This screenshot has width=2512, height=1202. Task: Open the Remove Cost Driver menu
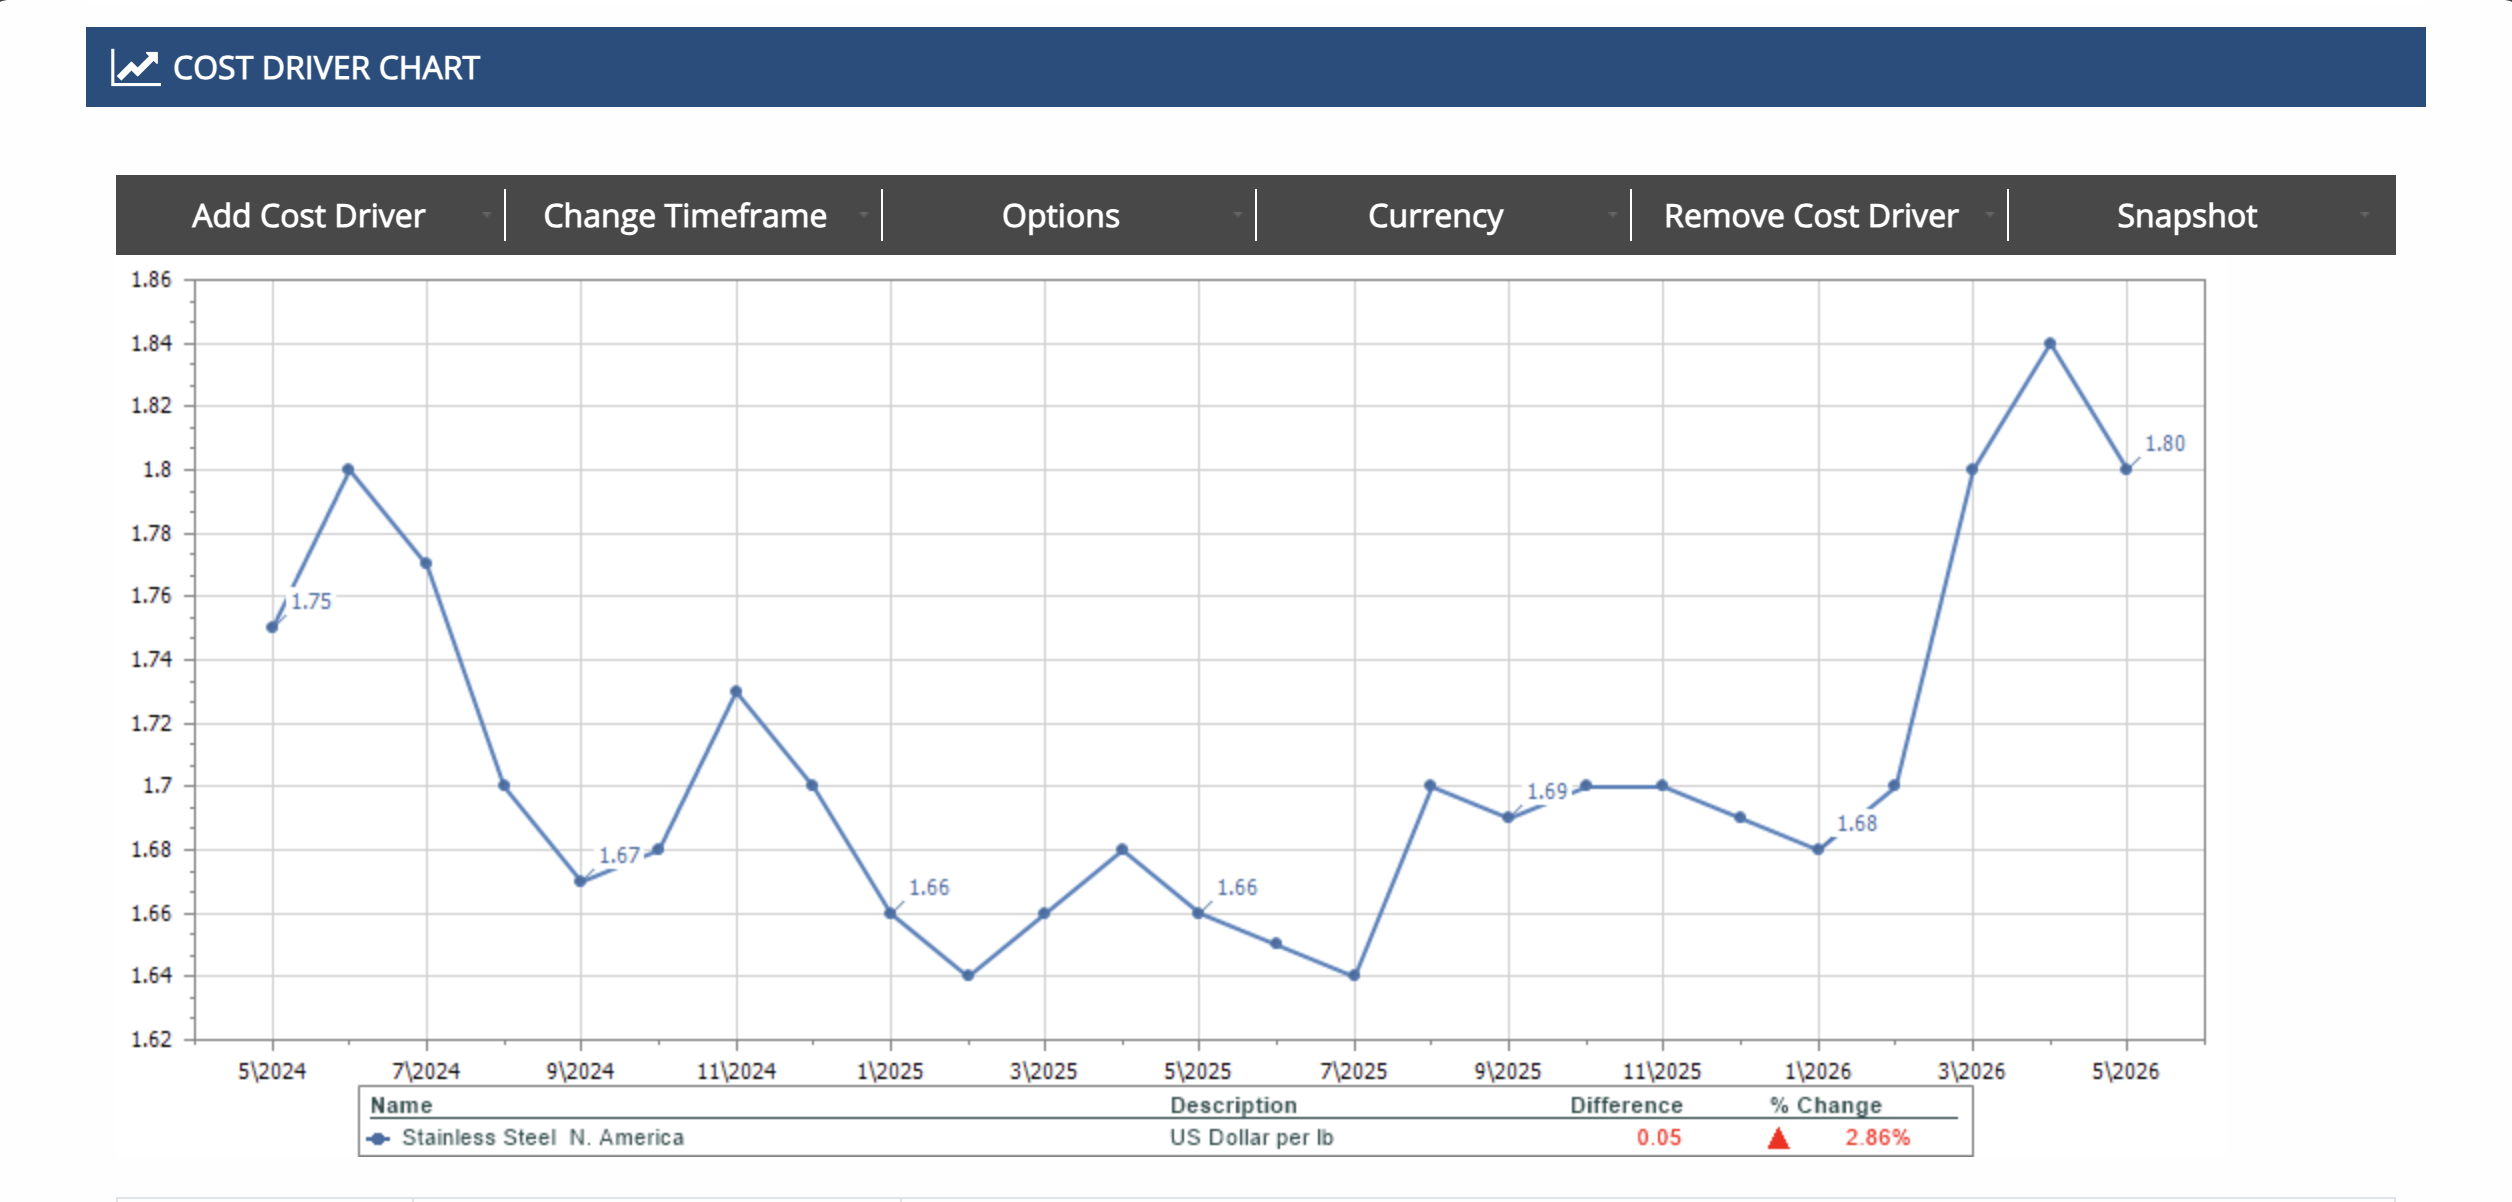point(1811,216)
